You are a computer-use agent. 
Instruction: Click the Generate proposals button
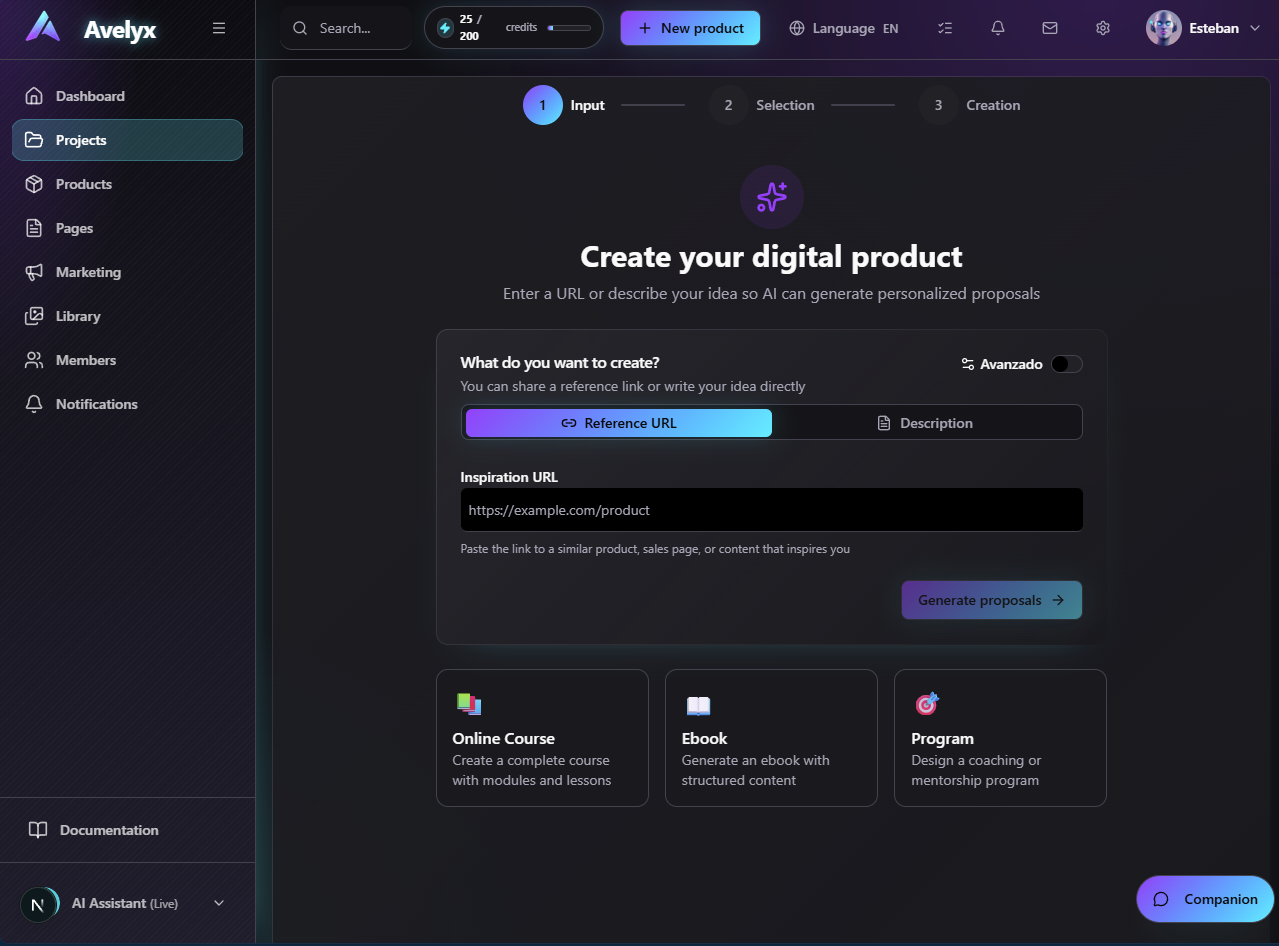tap(990, 600)
